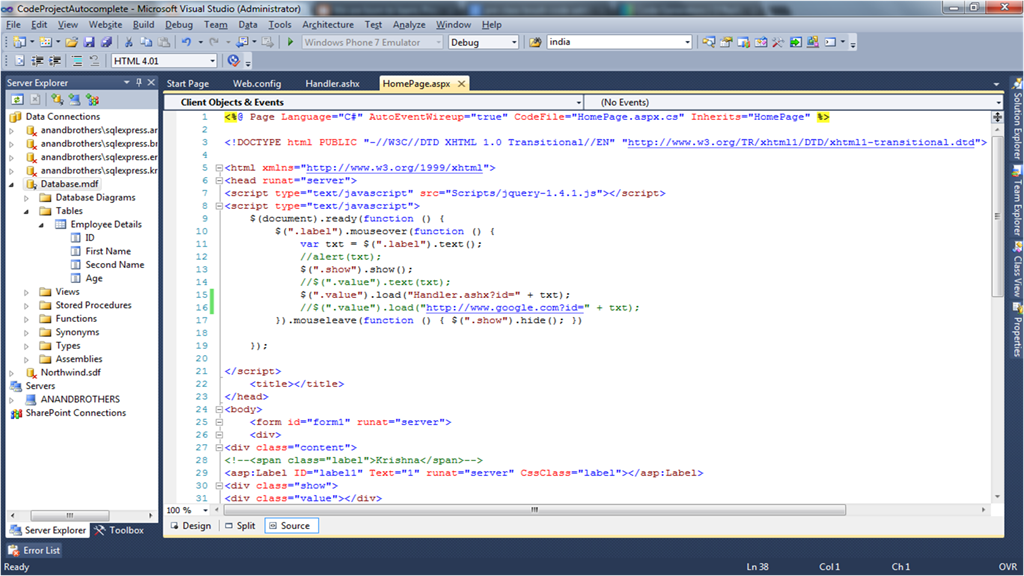
Task: Click the Open File folder icon
Action: pyautogui.click(x=71, y=42)
